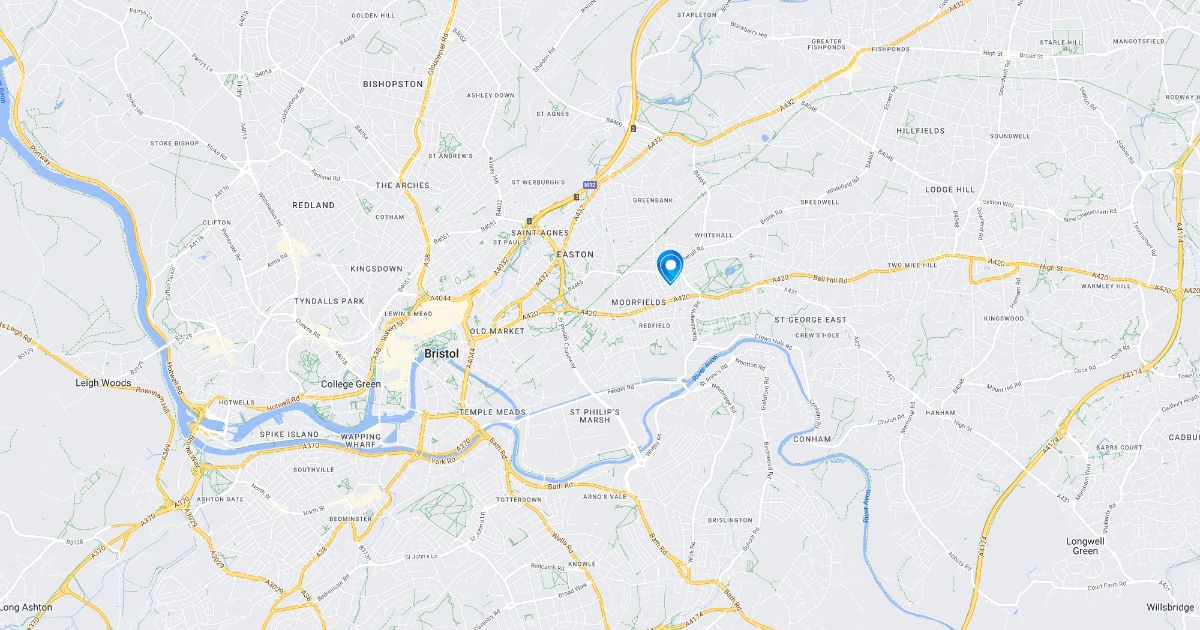Select the Longwell Green label
The image size is (1200, 630).
point(1085,546)
